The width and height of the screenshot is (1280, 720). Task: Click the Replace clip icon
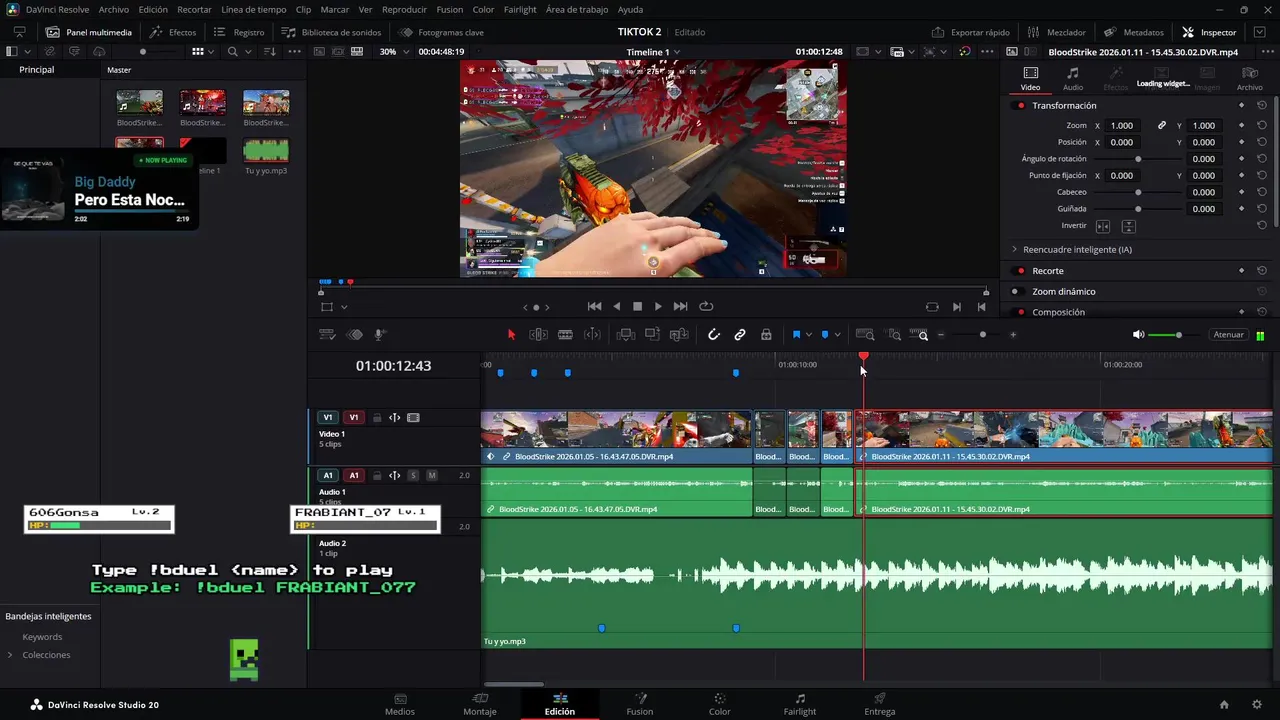click(x=680, y=335)
